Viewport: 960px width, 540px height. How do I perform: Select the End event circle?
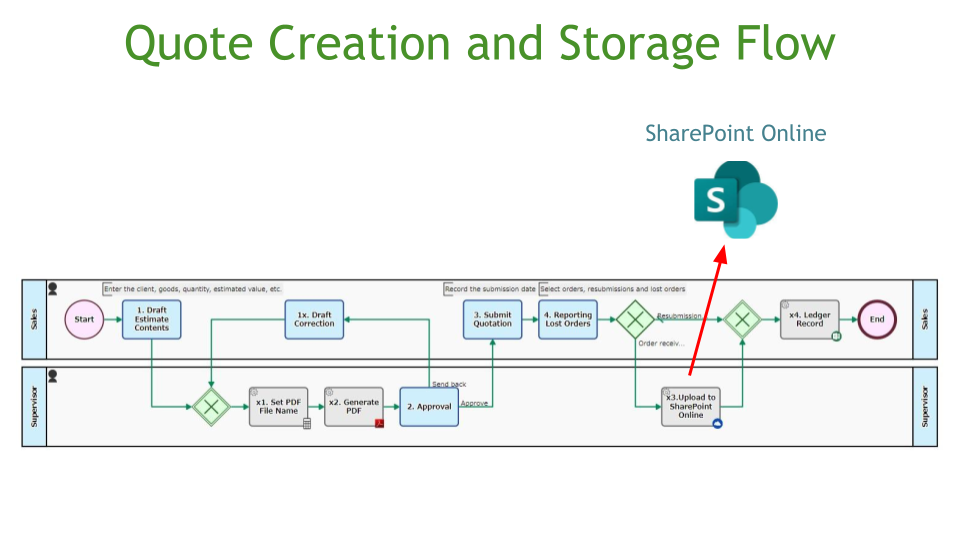point(877,319)
